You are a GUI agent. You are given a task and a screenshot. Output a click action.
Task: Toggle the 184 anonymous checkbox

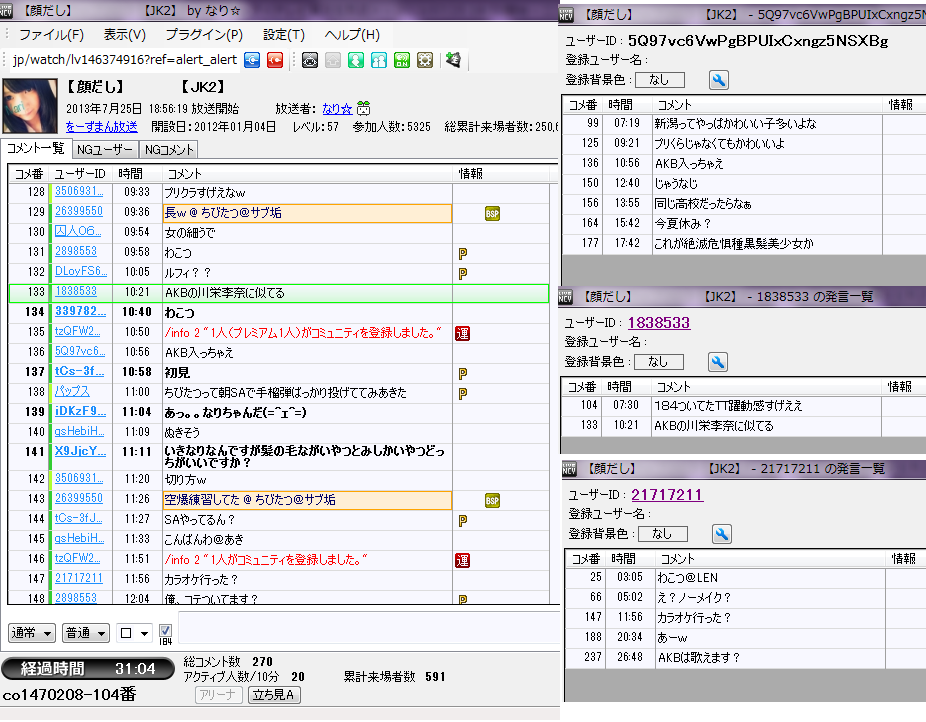click(166, 631)
